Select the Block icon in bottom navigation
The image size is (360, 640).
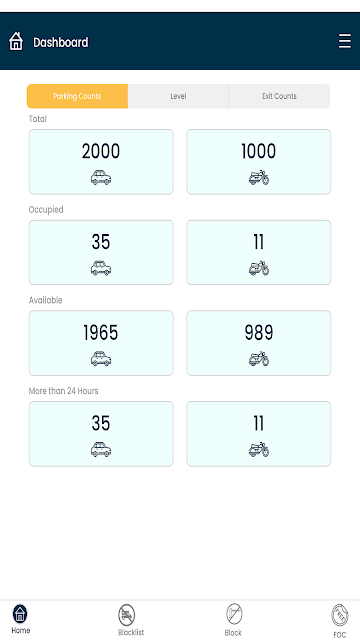click(x=234, y=614)
